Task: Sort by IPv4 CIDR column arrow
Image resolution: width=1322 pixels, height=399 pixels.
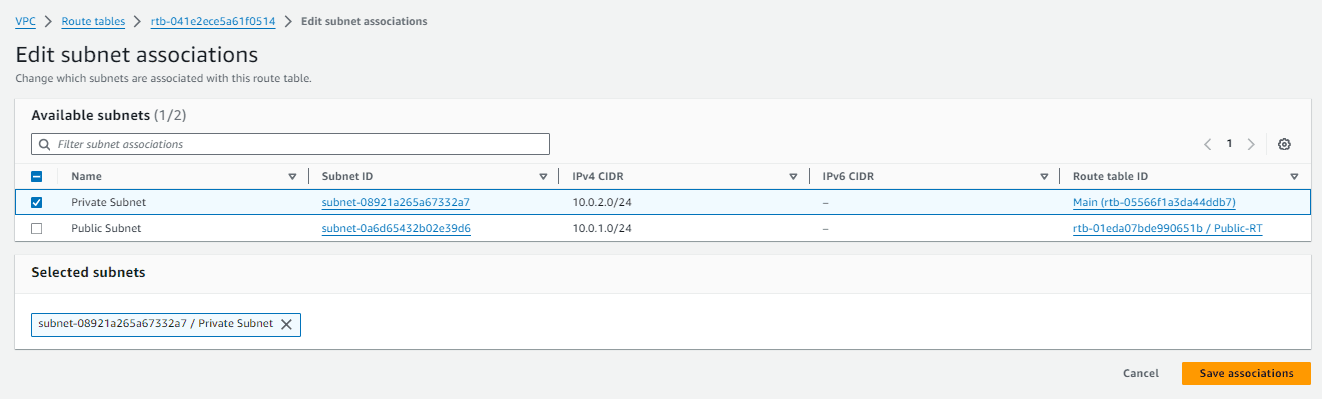Action: tap(792, 176)
